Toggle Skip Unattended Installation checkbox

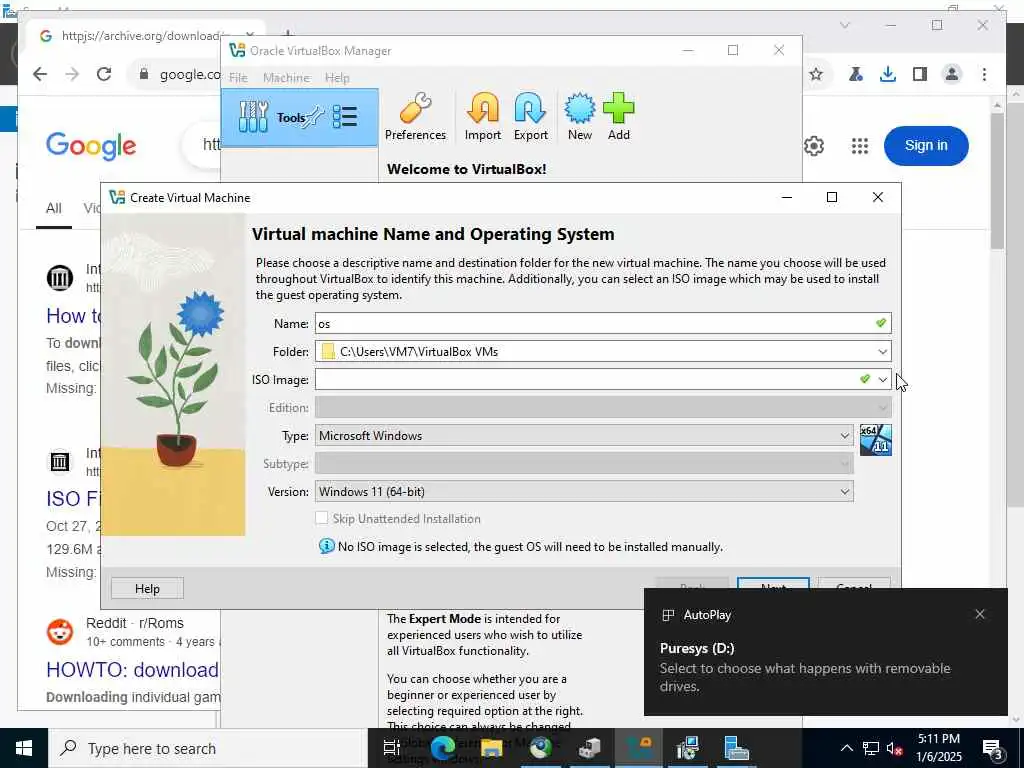[321, 518]
